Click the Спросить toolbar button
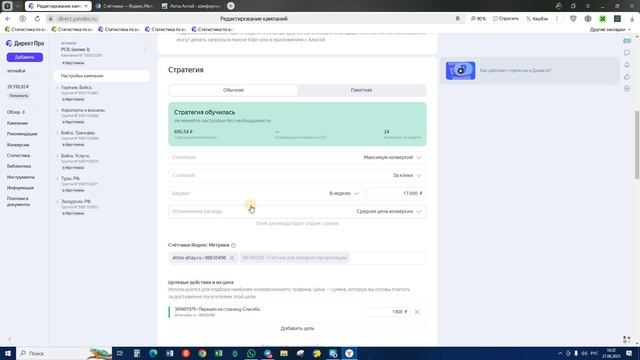Screen dimensions: 640x360 tap(505, 19)
